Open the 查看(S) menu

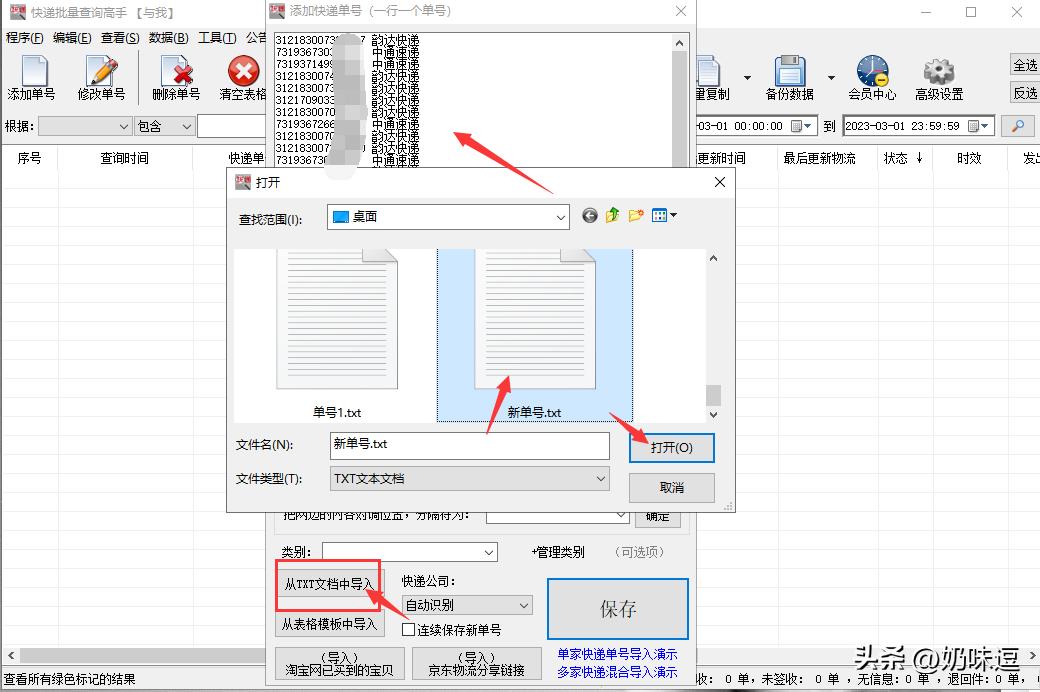pyautogui.click(x=120, y=38)
